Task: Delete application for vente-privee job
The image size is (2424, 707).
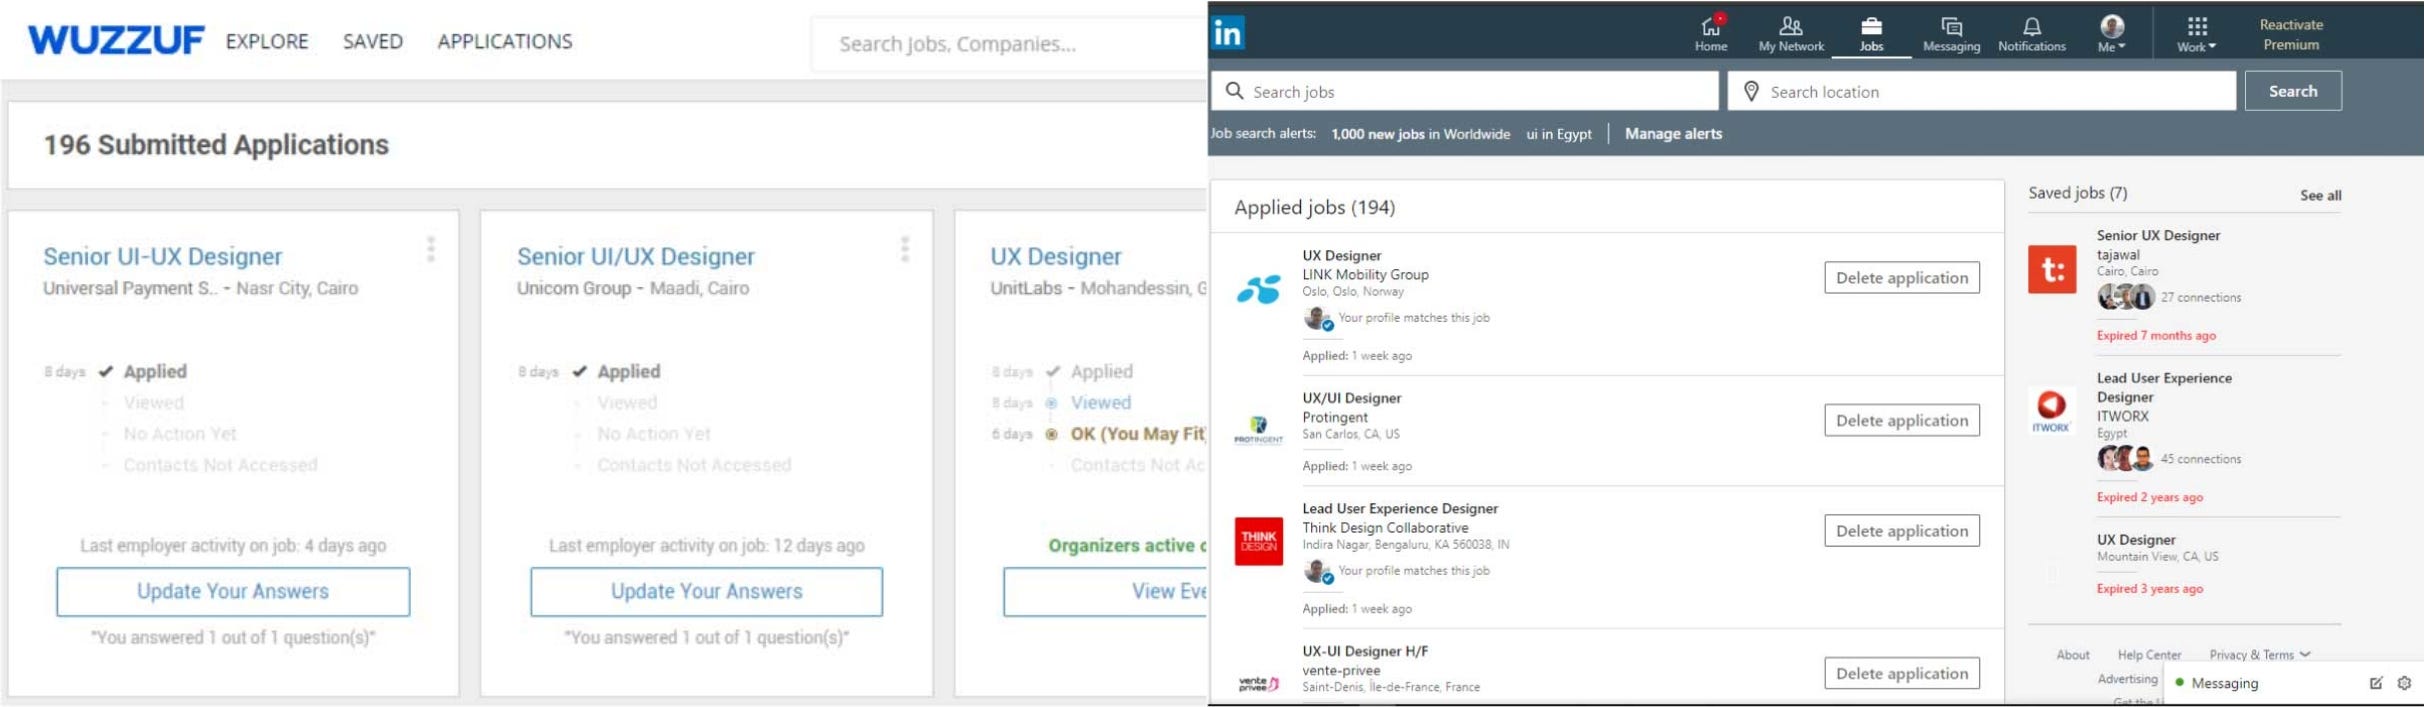Action: coord(1901,673)
